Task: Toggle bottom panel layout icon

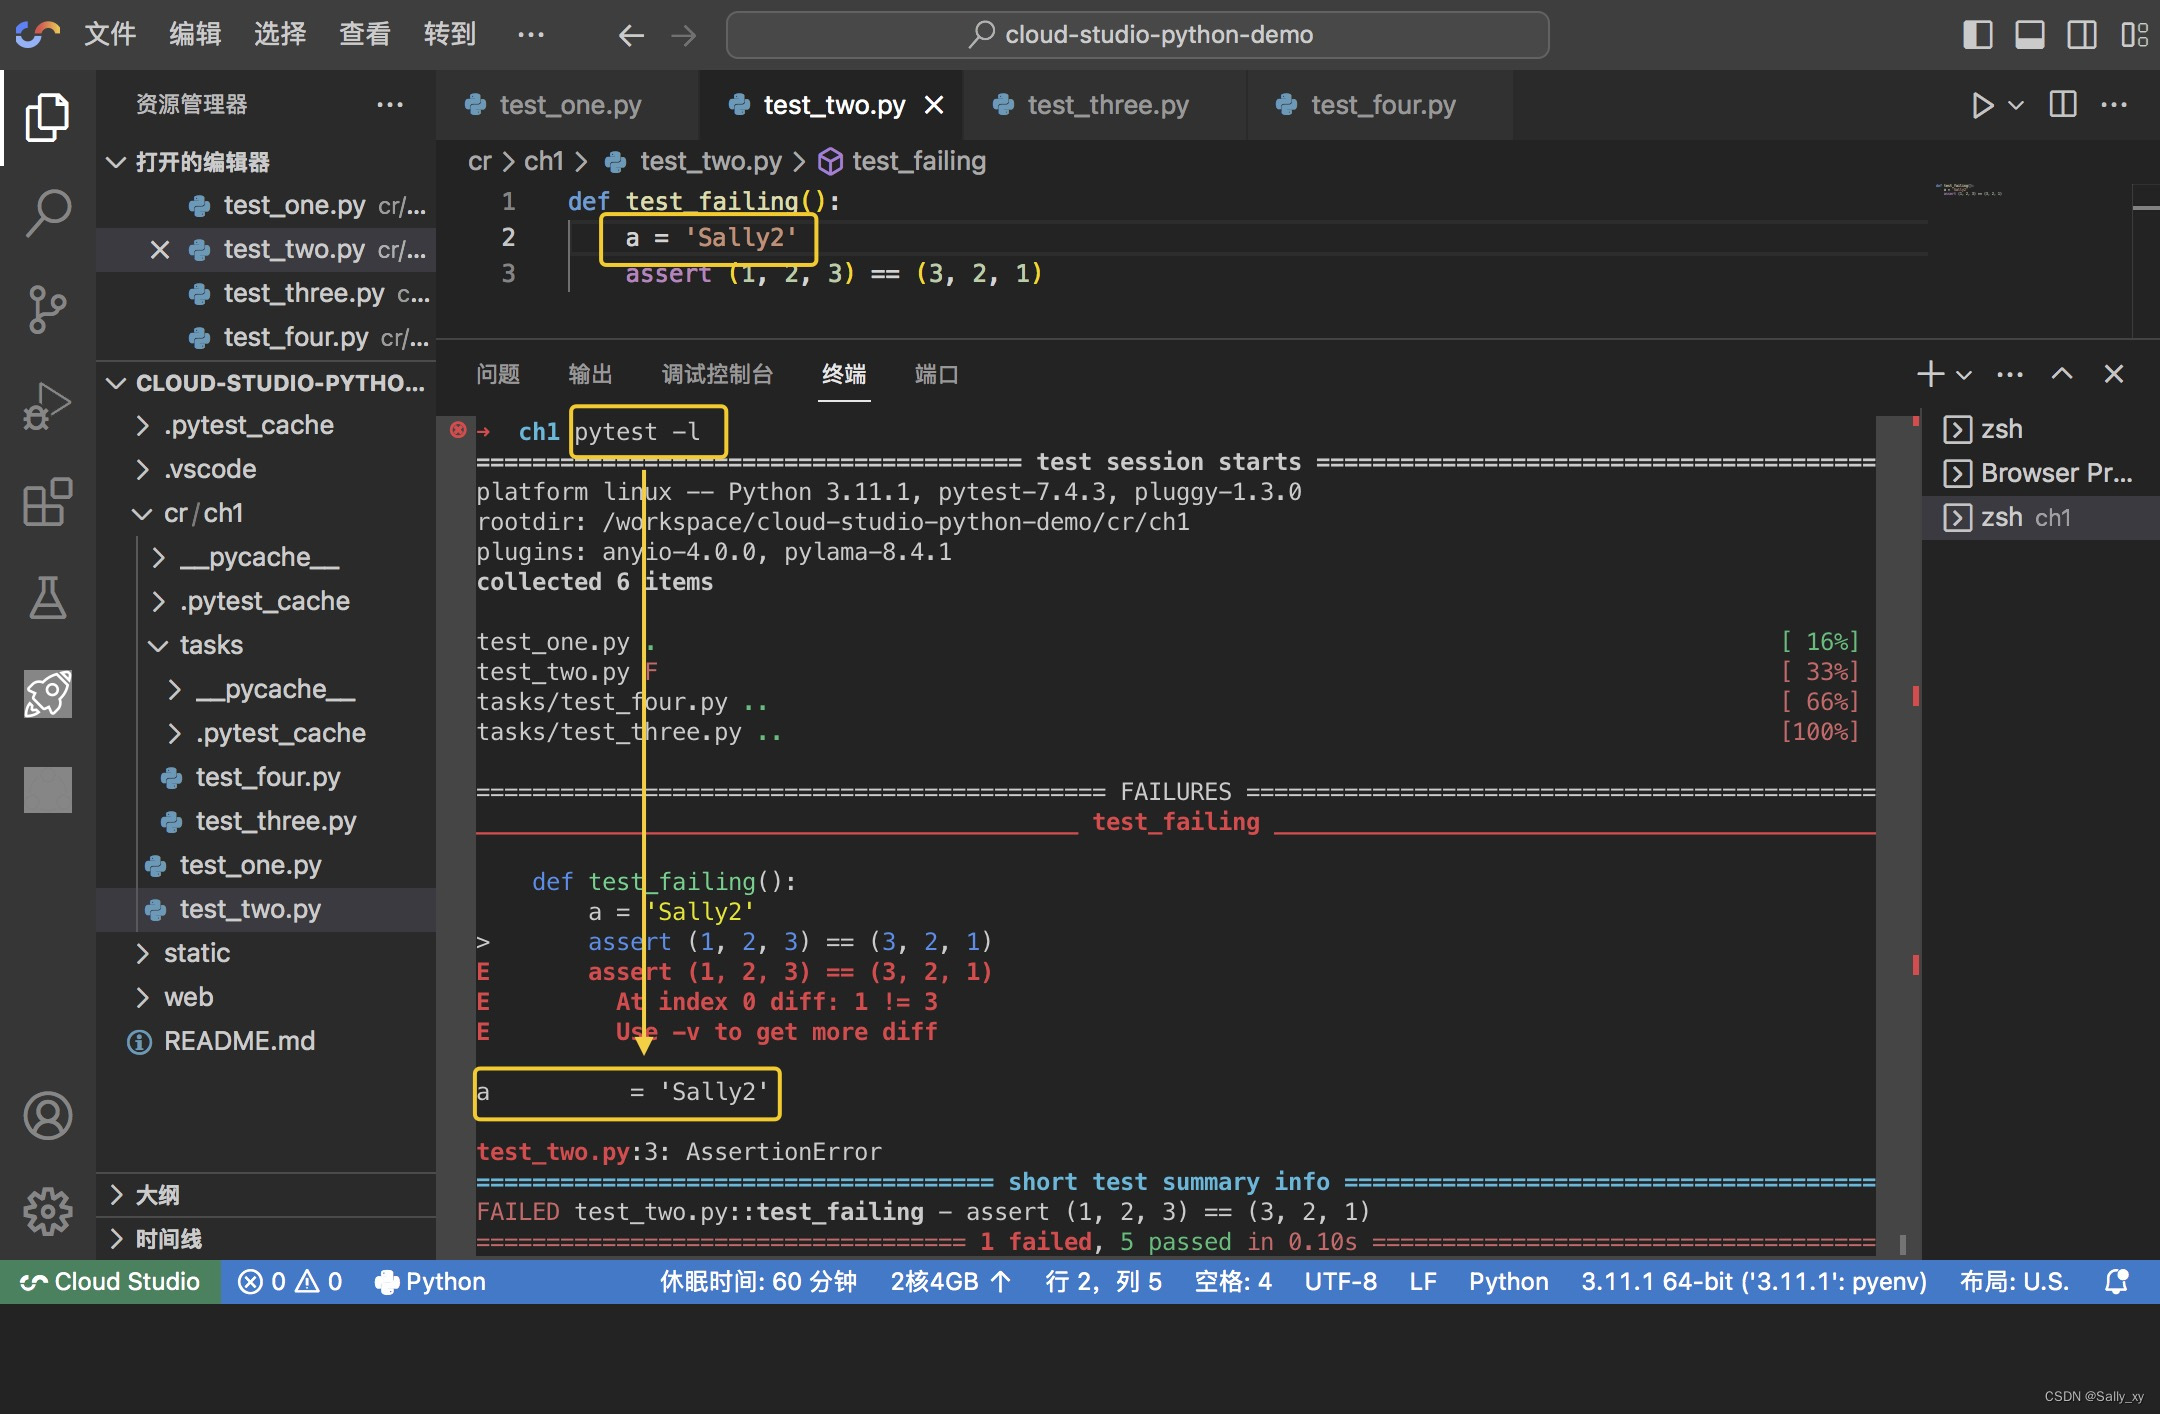Action: pyautogui.click(x=2029, y=35)
